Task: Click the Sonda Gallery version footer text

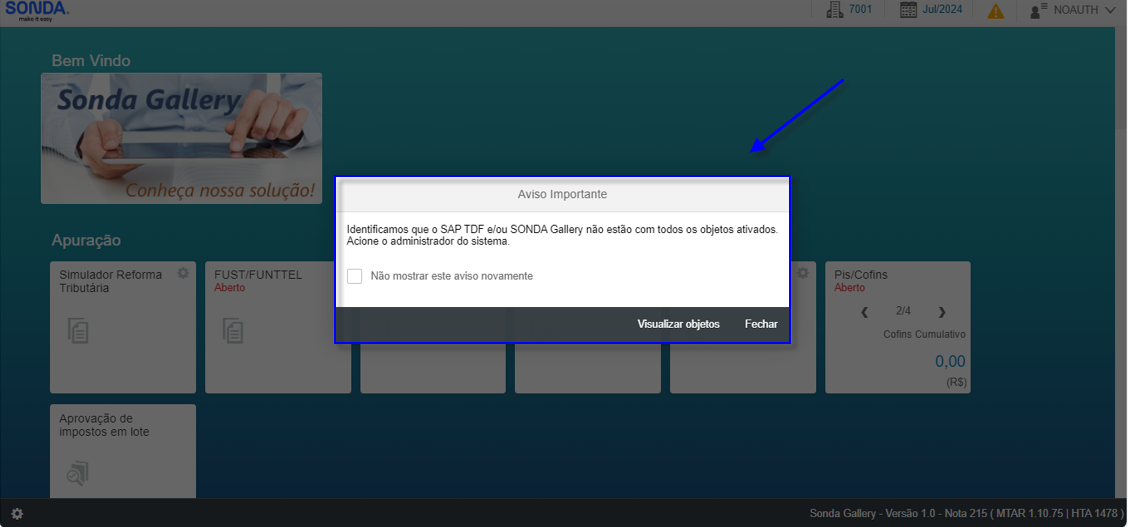Action: point(967,513)
